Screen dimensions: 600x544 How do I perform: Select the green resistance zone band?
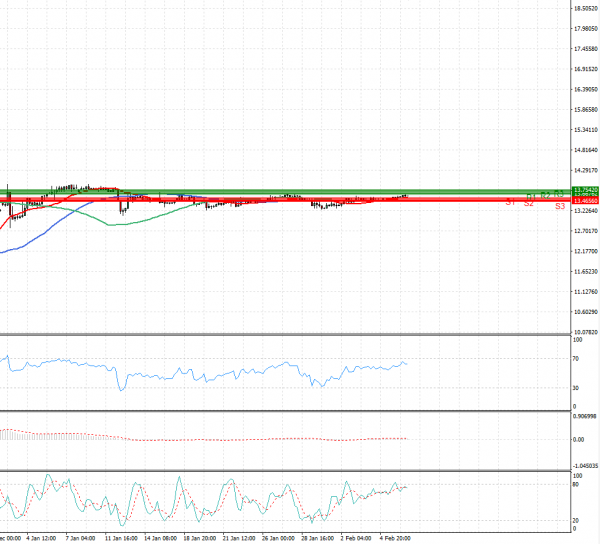coord(300,190)
